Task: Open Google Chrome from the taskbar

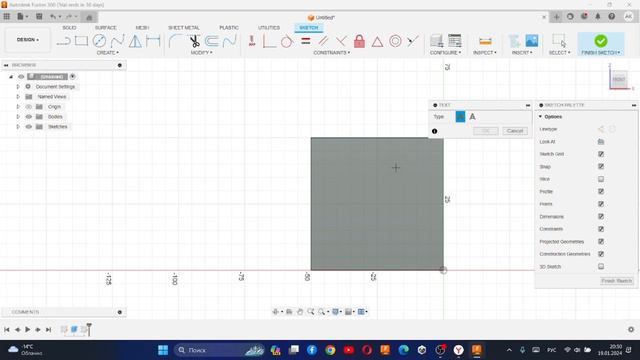Action: (x=330, y=350)
